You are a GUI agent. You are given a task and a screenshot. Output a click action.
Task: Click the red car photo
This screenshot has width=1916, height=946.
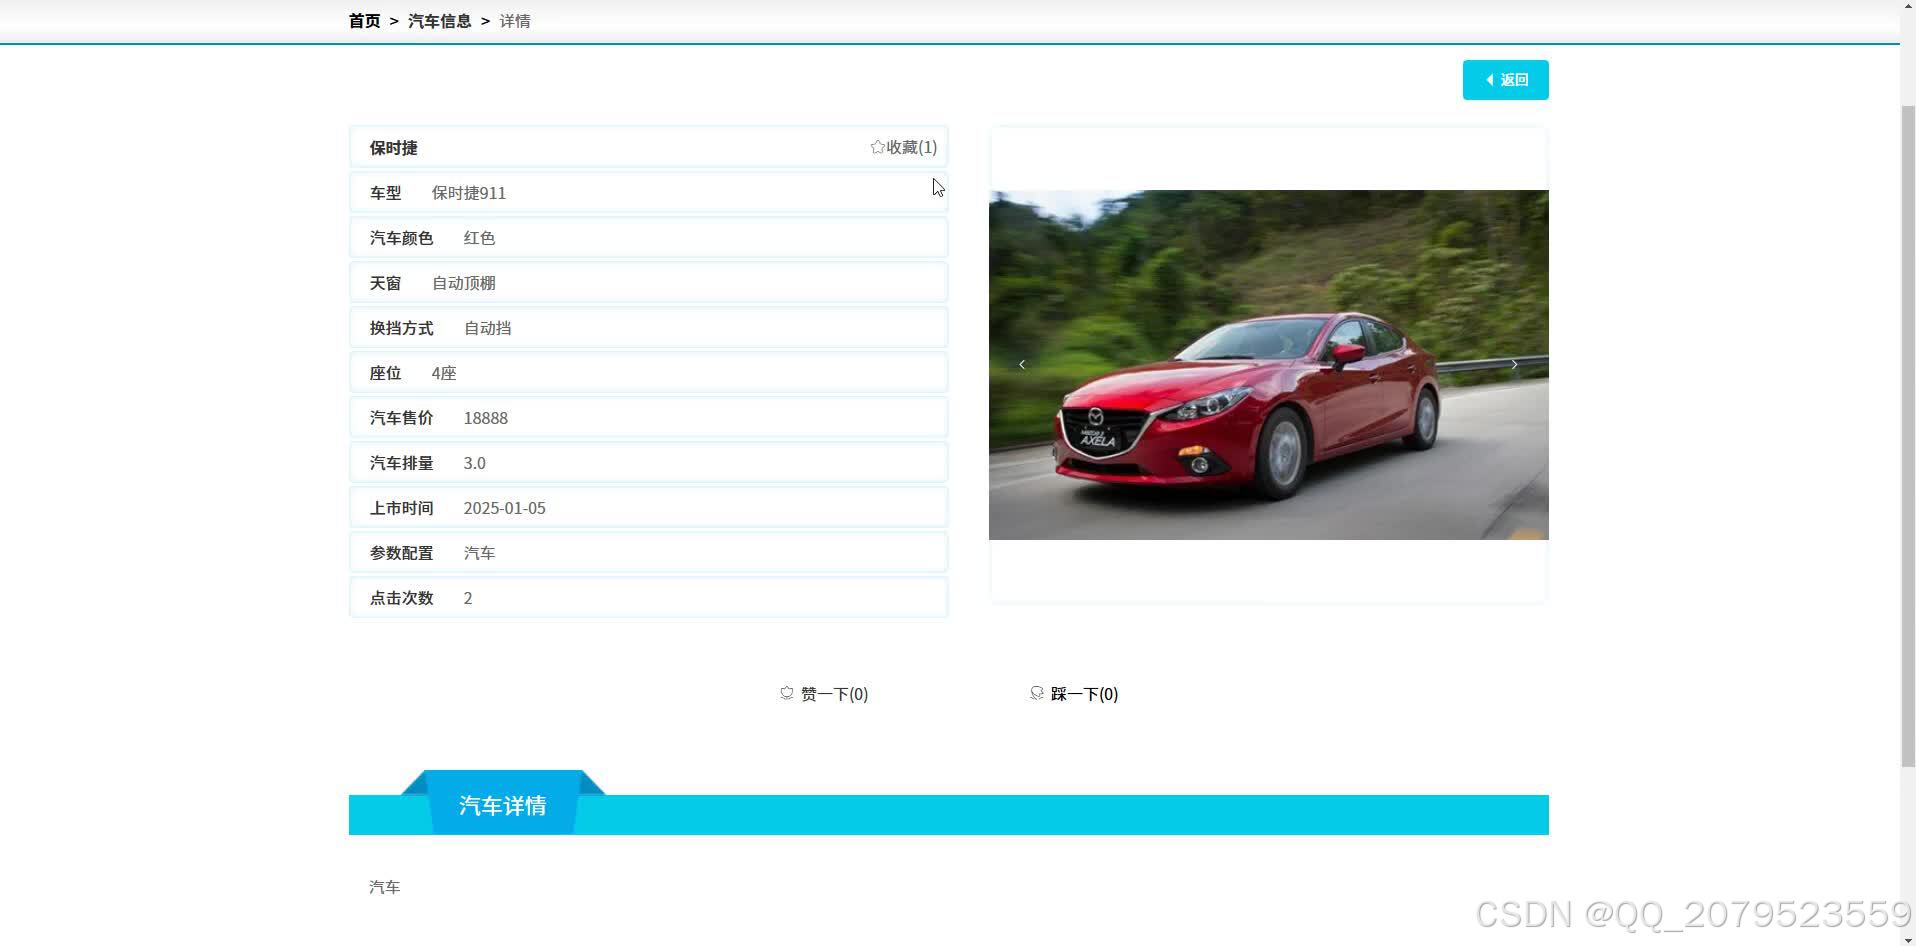[x=1268, y=365]
